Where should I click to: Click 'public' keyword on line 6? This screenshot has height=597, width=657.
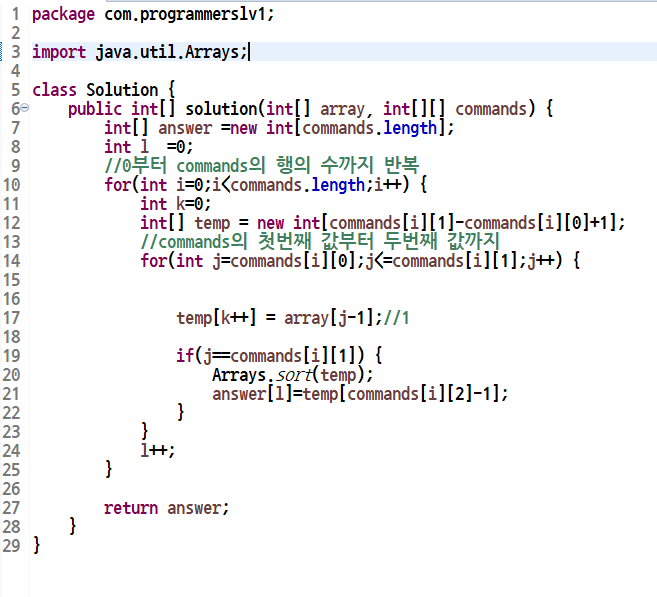click(95, 109)
